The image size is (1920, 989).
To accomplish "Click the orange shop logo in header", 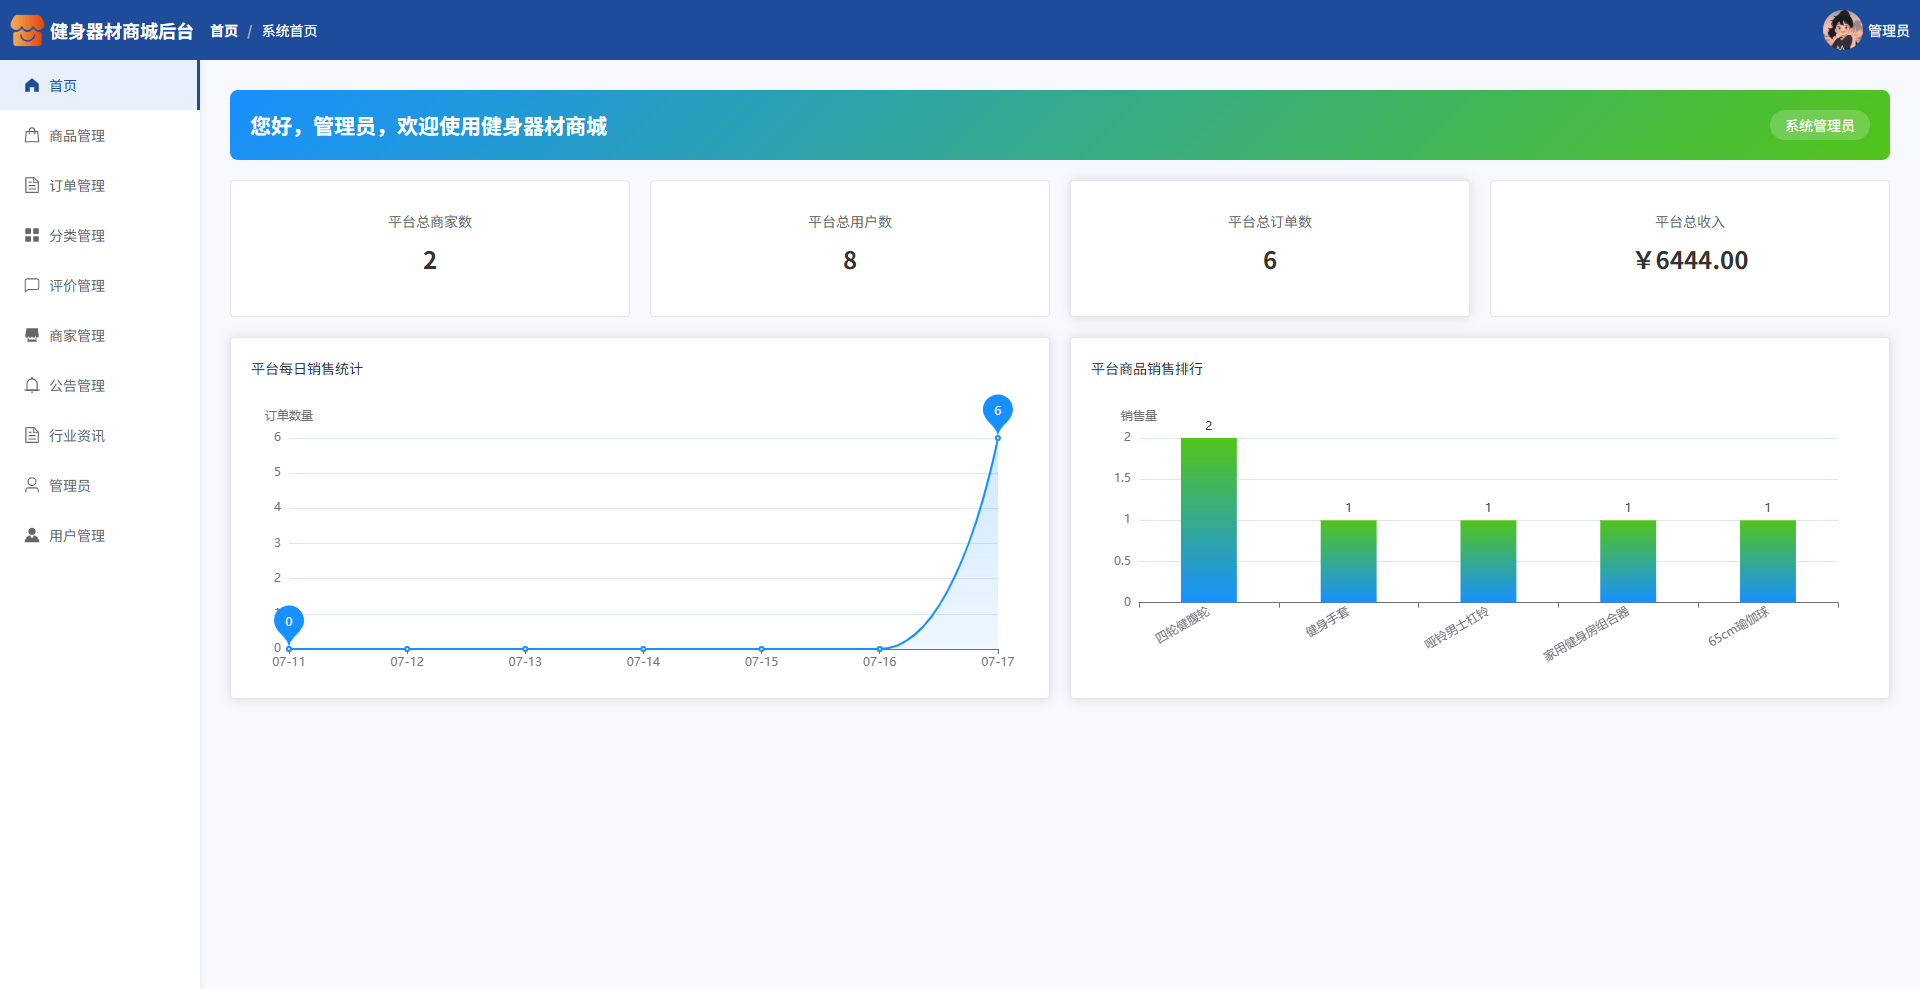I will 27,30.
